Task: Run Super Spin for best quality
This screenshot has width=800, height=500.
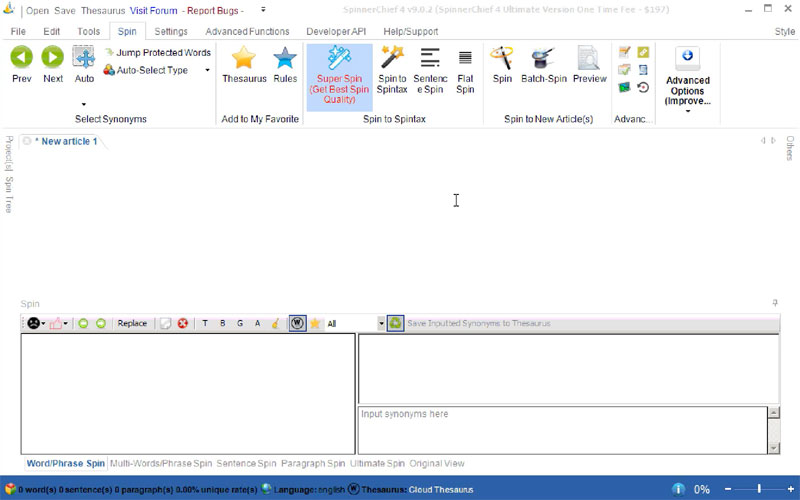Action: pos(339,77)
